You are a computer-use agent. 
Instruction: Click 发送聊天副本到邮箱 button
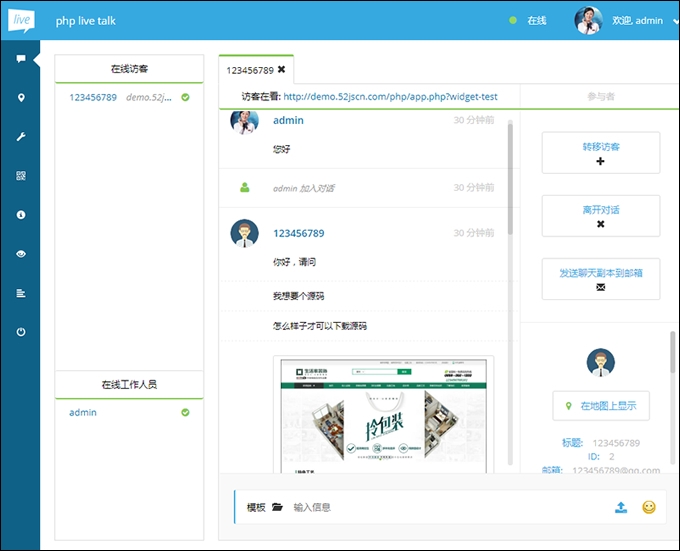coord(601,279)
